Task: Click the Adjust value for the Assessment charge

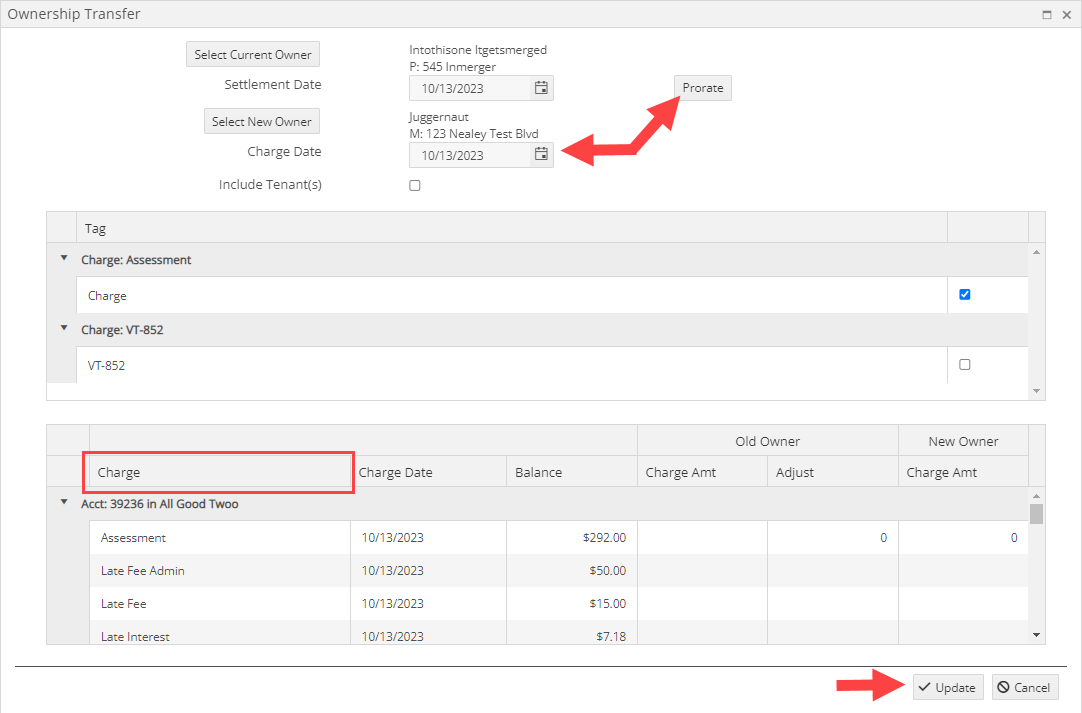Action: click(x=831, y=537)
